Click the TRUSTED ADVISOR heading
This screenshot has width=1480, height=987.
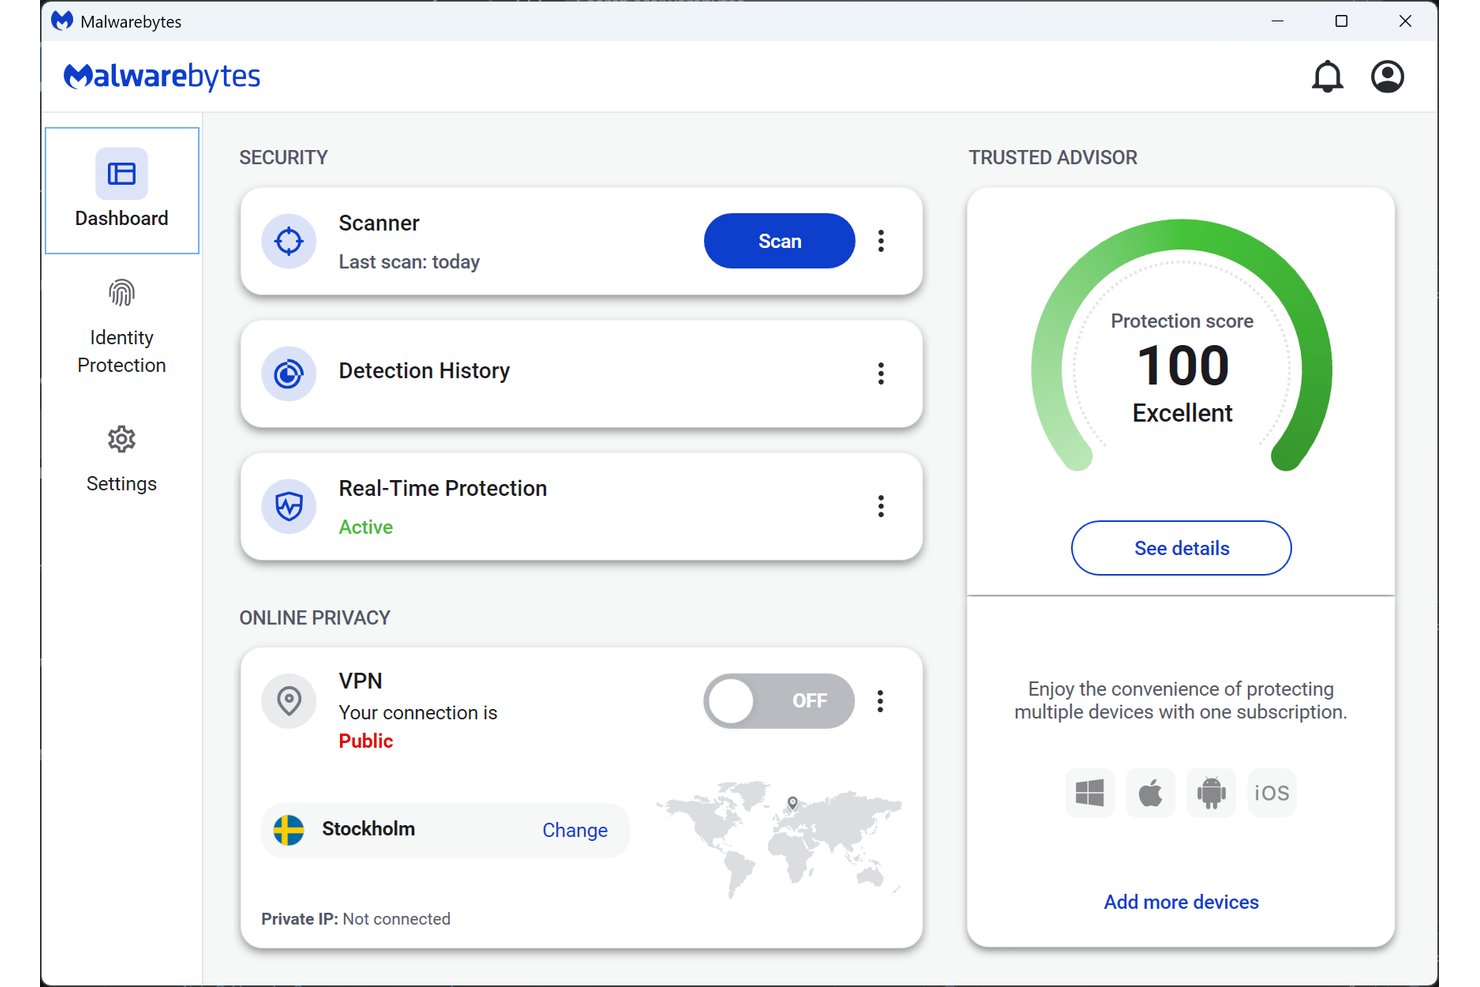[x=1053, y=157]
